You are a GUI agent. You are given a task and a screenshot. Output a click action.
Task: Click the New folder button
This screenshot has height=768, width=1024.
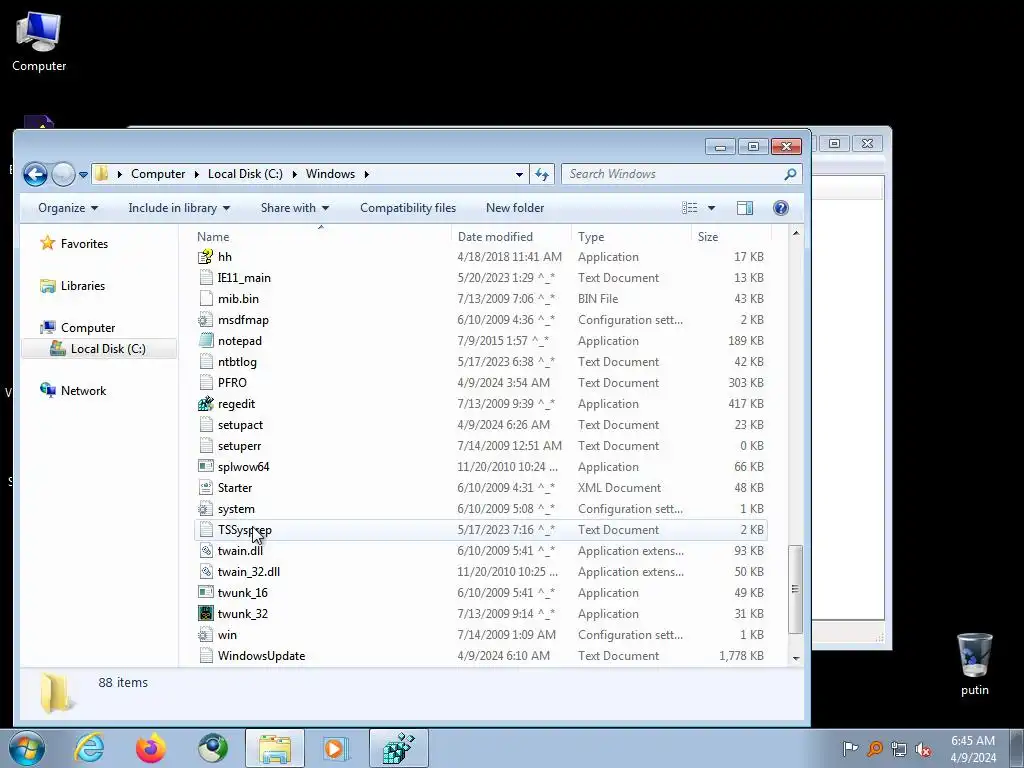coord(515,208)
